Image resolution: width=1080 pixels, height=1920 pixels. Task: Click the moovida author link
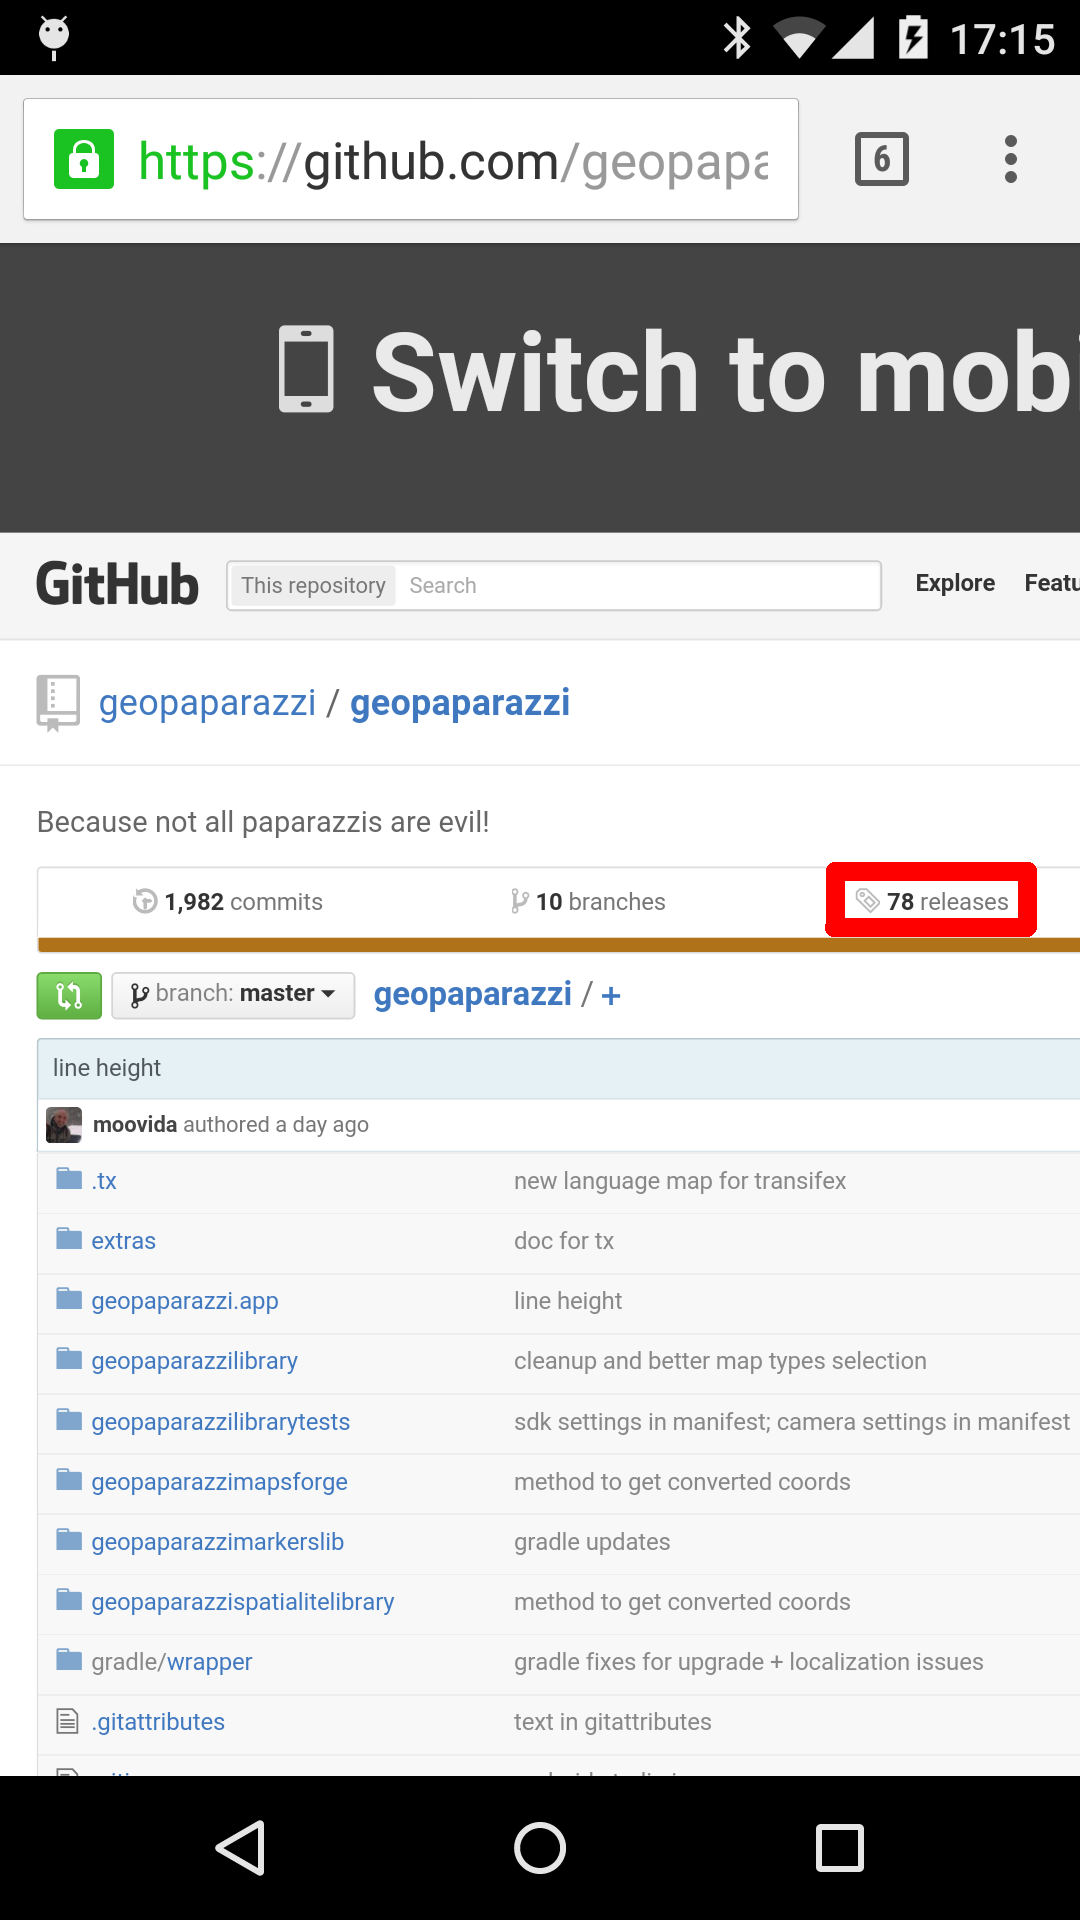coord(135,1125)
